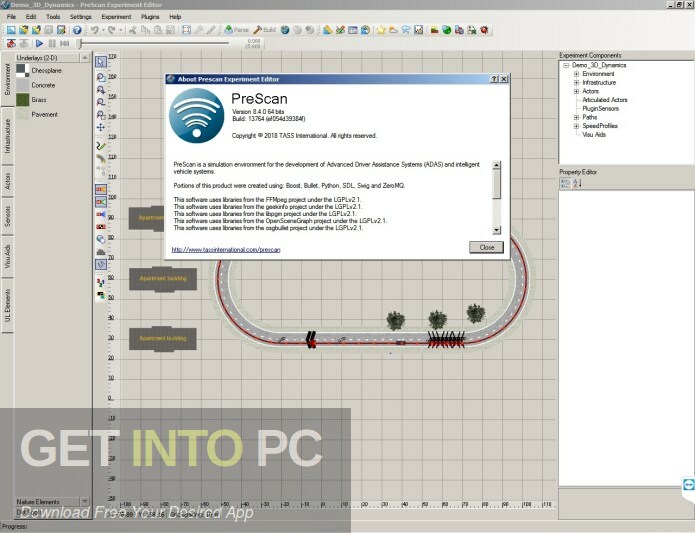695x533 pixels.
Task: Select Articulated Actors in tree
Action: pos(605,100)
